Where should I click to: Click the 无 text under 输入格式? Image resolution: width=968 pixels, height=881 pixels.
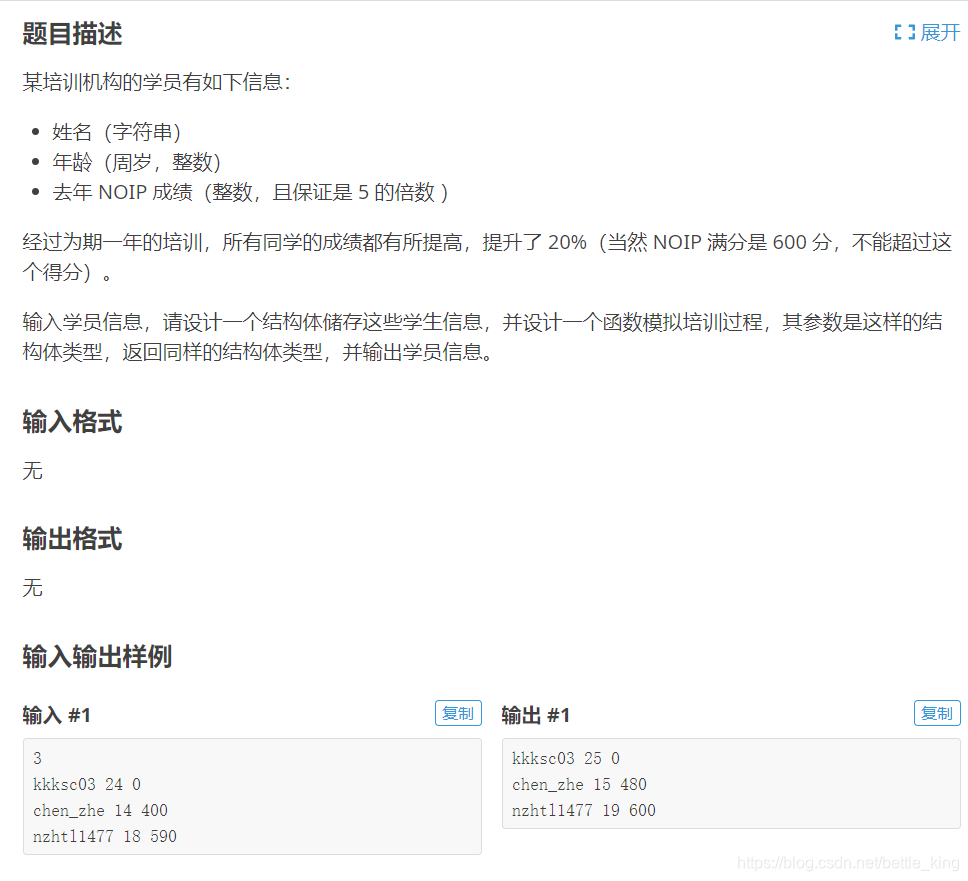29,471
